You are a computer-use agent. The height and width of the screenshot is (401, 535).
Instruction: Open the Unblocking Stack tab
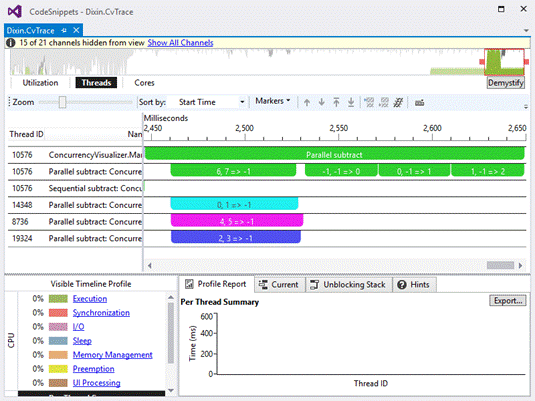pyautogui.click(x=348, y=285)
